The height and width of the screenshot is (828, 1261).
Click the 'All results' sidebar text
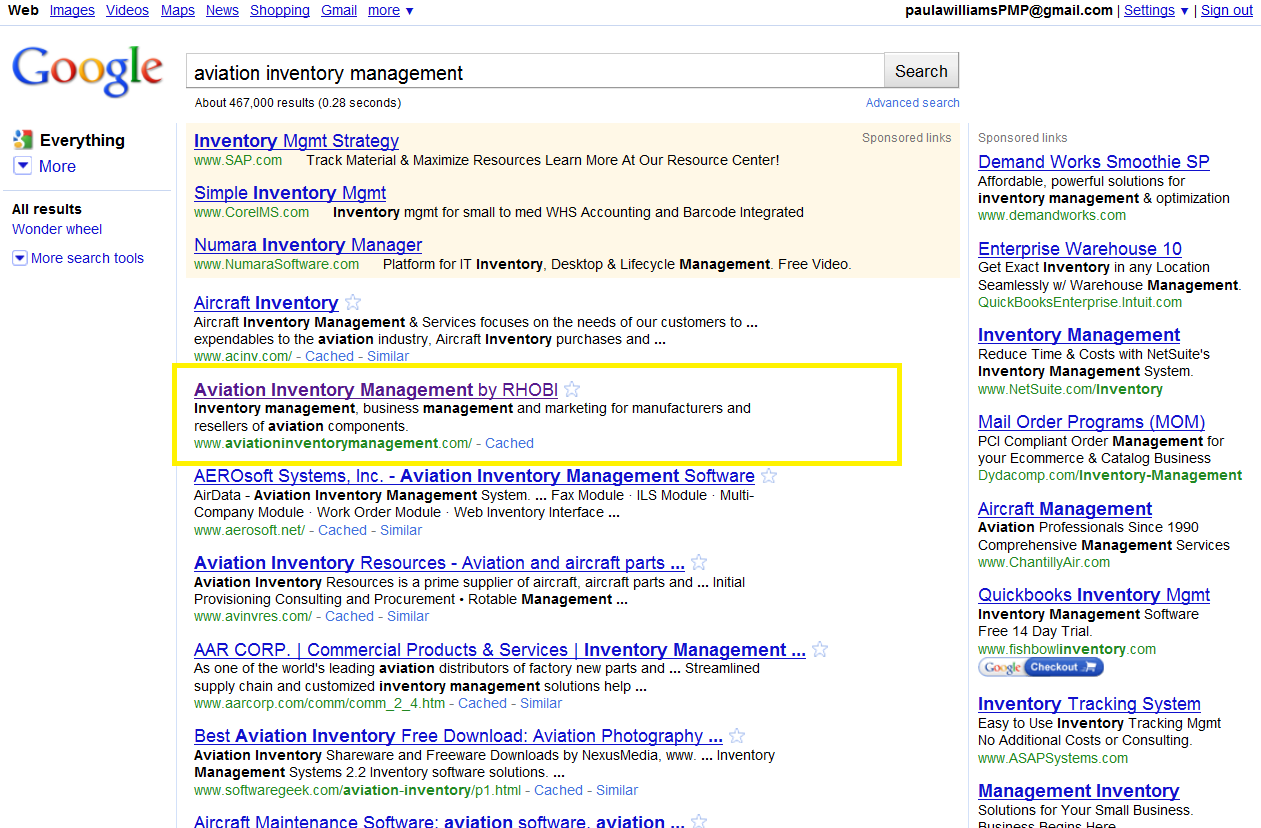tap(47, 209)
